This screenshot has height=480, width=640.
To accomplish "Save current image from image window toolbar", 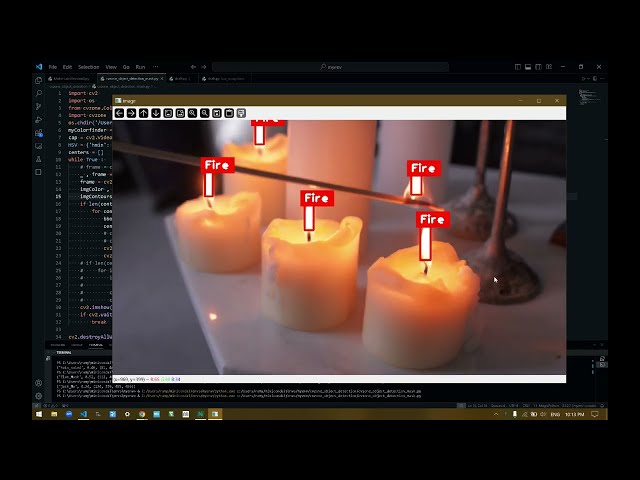I will point(217,113).
